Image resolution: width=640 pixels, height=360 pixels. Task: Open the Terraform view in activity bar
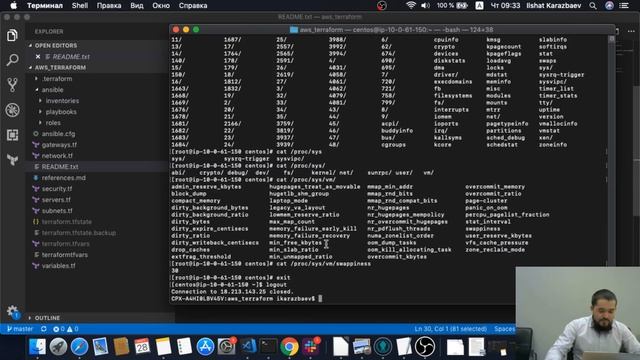(12, 160)
